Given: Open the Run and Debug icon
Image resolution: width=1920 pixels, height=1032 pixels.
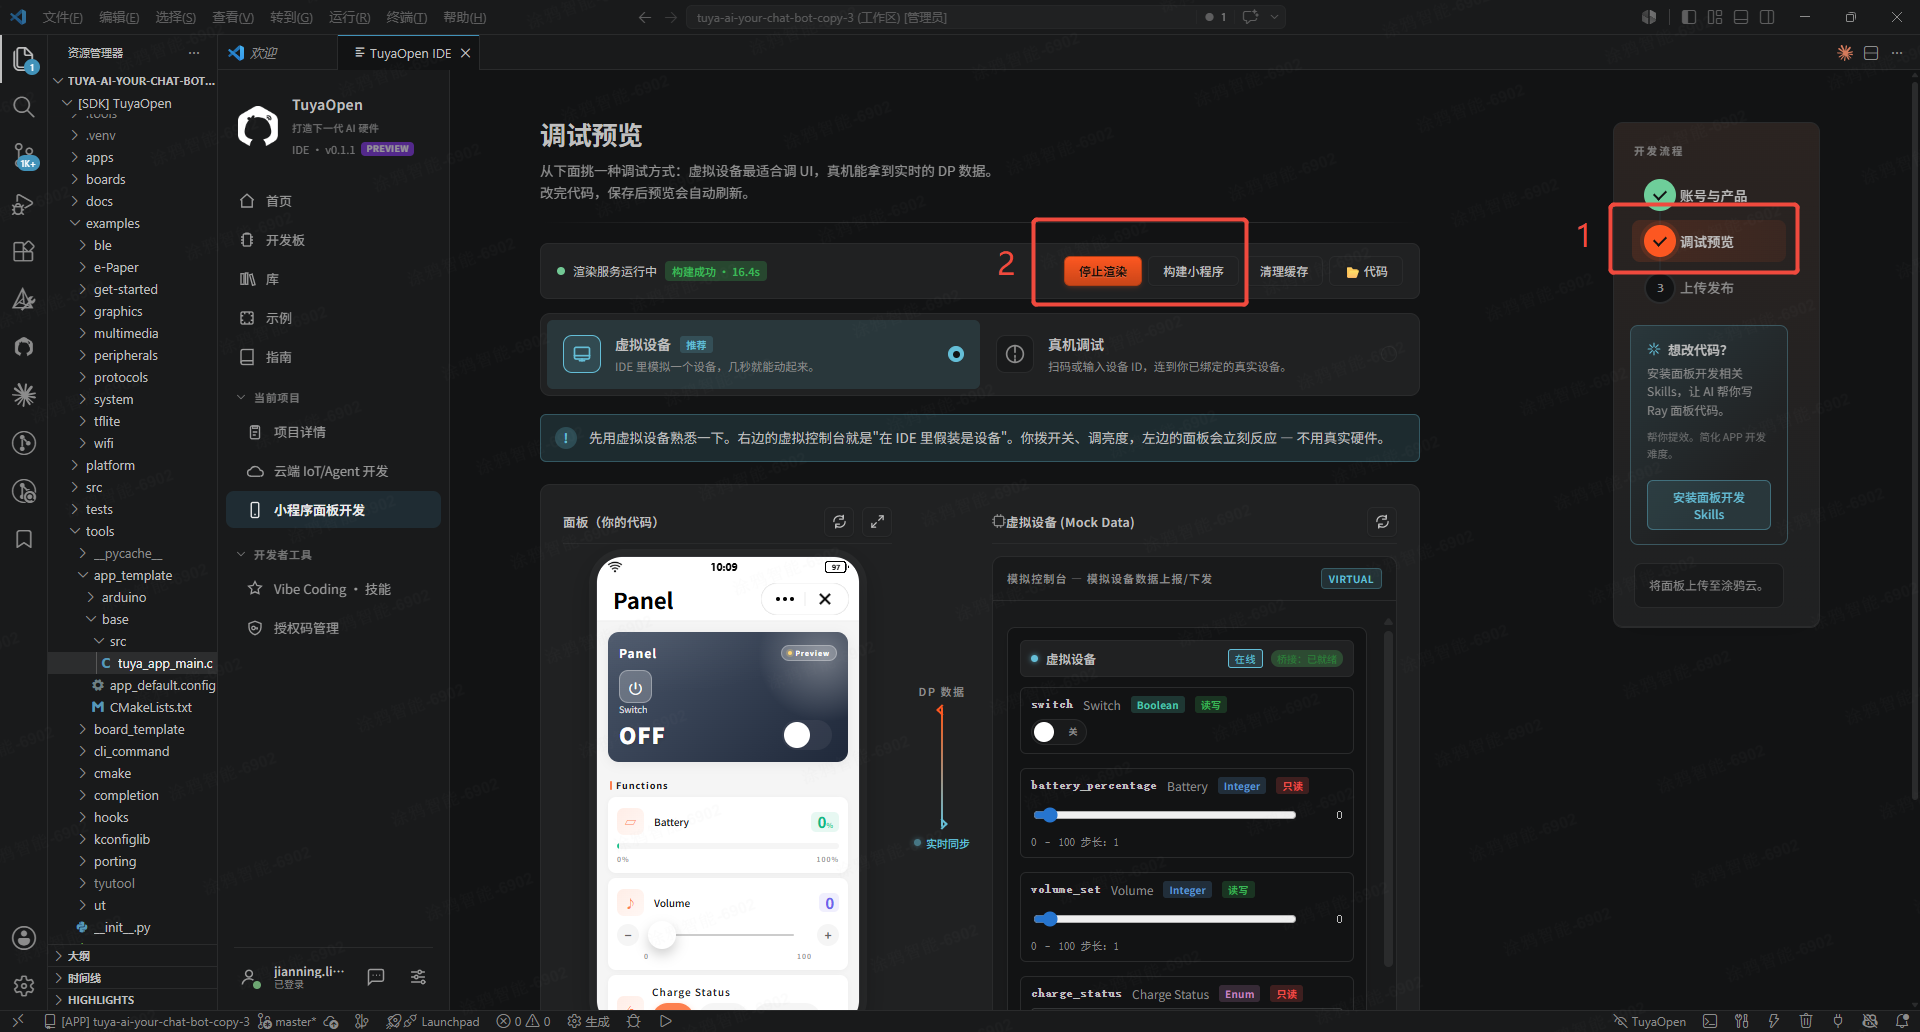Looking at the screenshot, I should click(24, 204).
